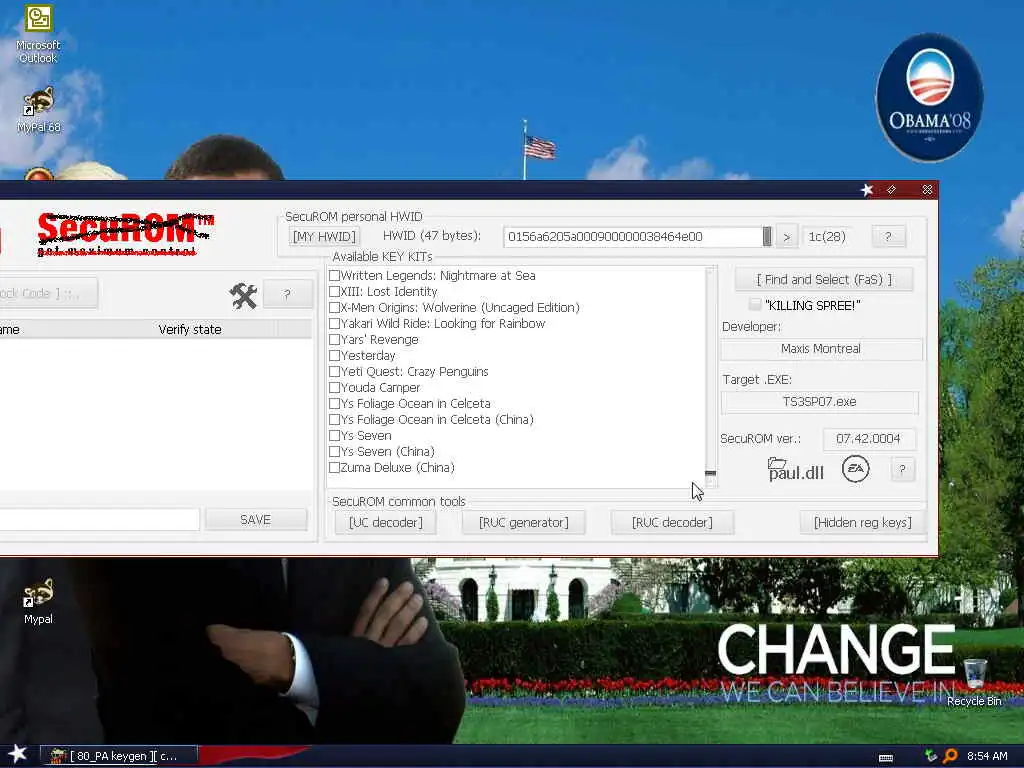Open the [RUC generator] tool
1024x768 pixels.
(x=524, y=522)
